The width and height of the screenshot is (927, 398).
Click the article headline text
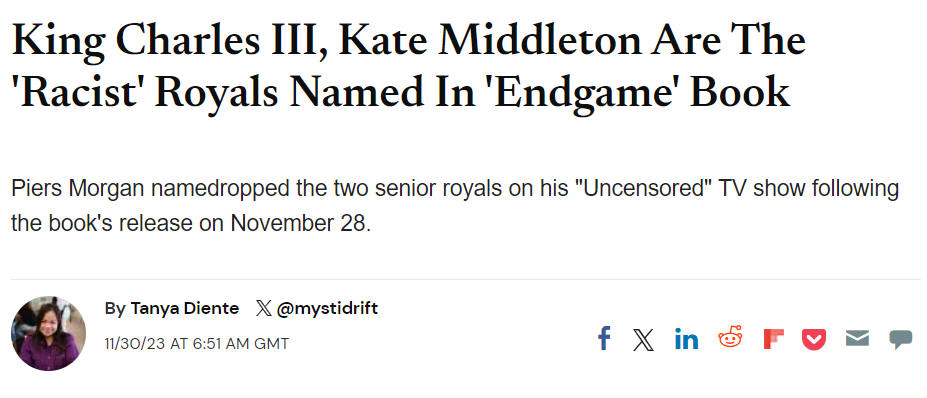tap(409, 66)
